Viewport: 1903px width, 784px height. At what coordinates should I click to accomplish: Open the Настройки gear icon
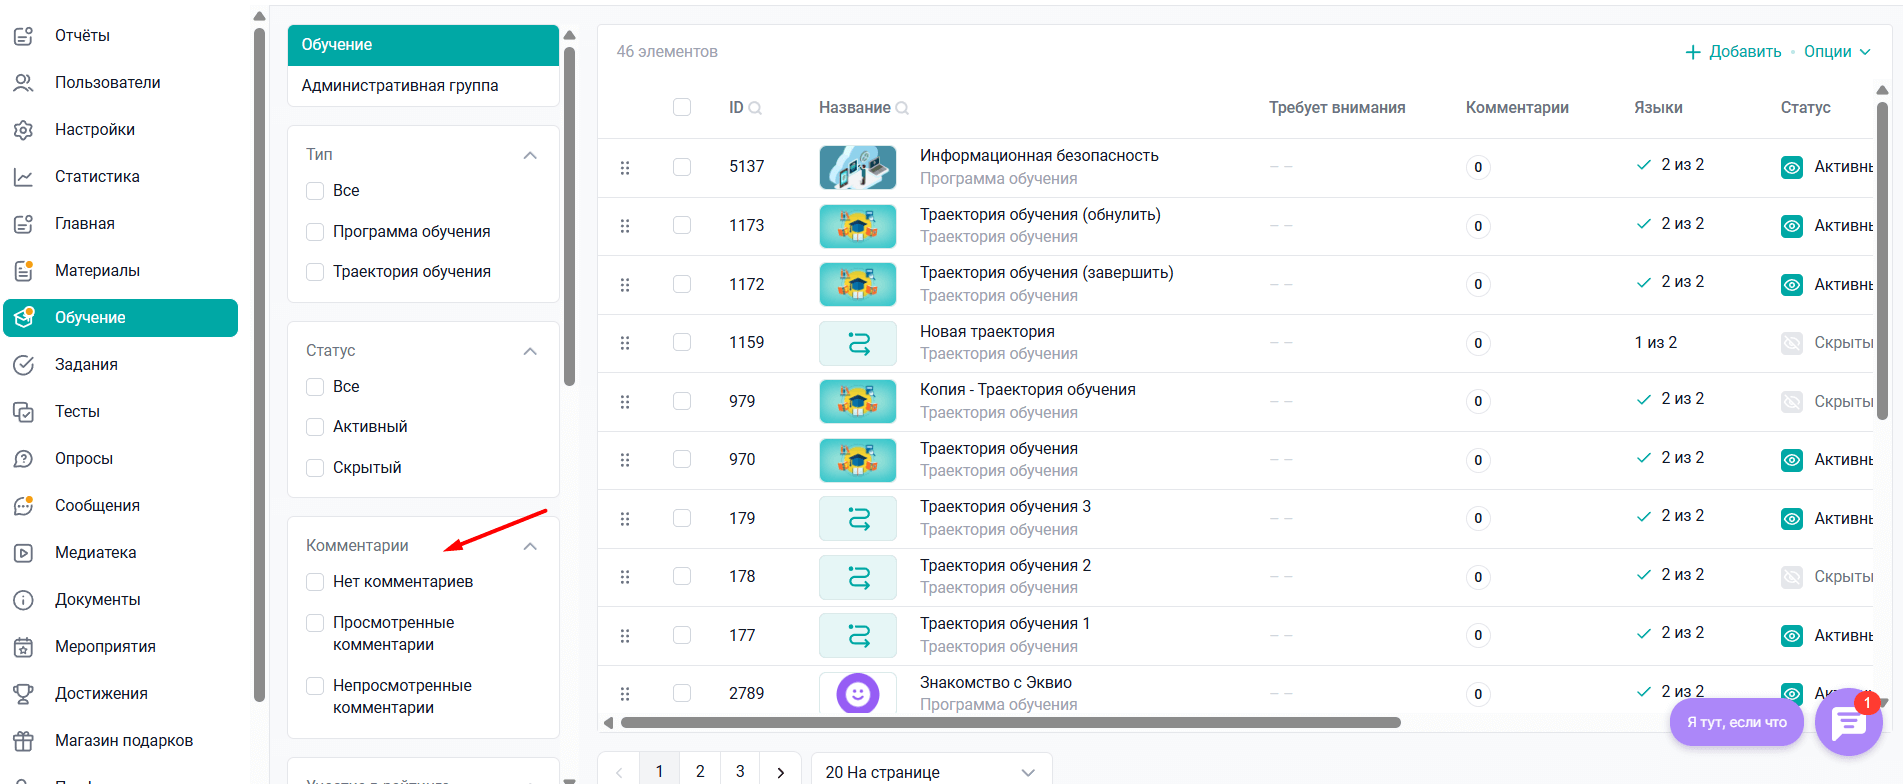(x=23, y=130)
